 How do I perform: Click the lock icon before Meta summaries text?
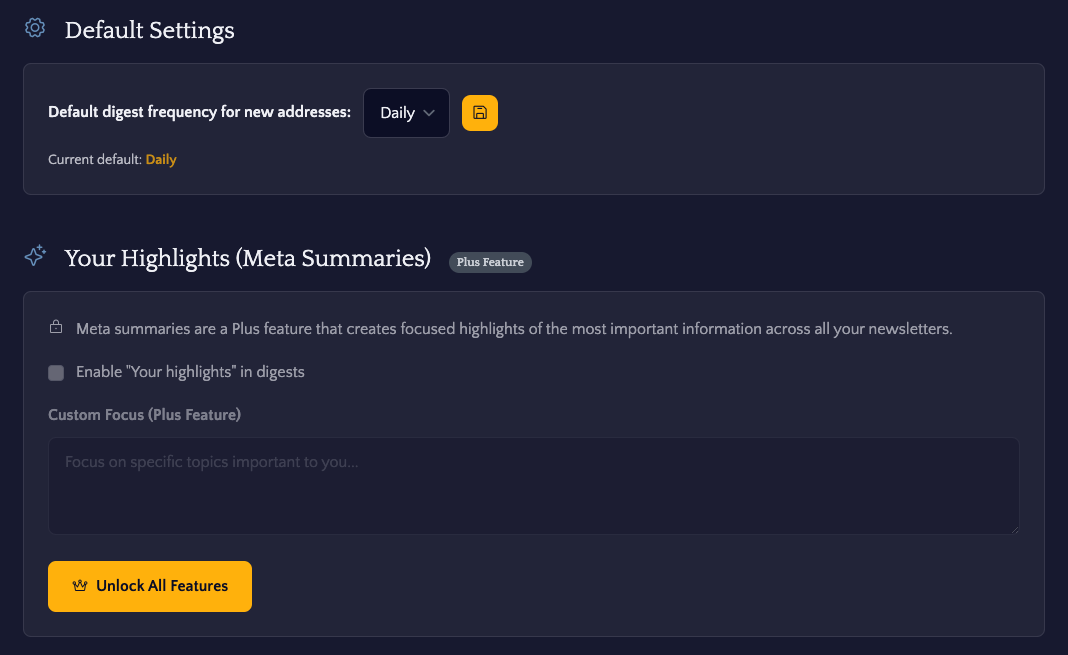click(x=56, y=327)
